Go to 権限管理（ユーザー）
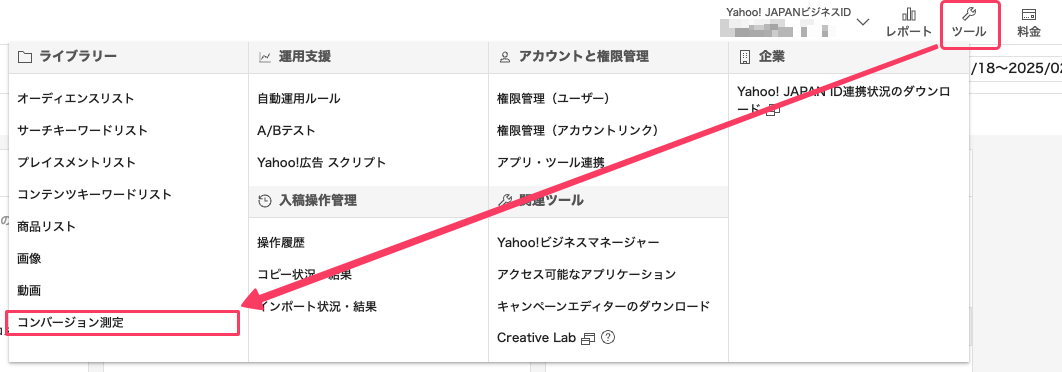 tap(553, 98)
